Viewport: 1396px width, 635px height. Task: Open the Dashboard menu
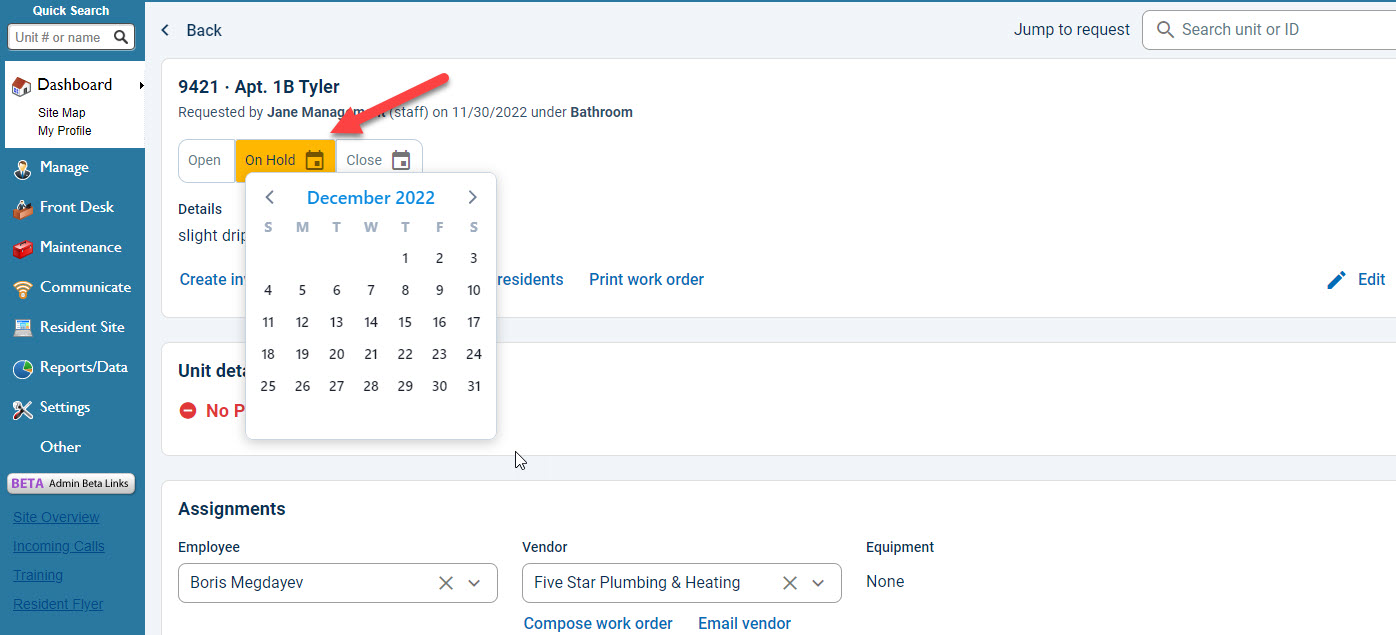(75, 85)
